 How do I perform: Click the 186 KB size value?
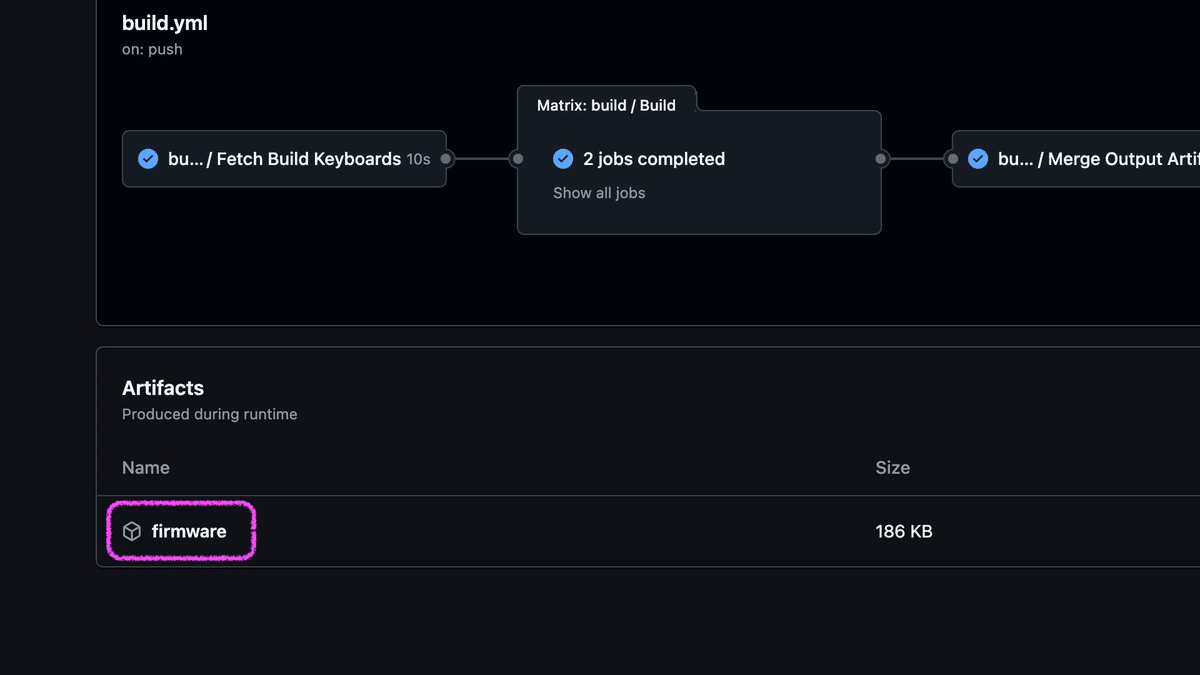[904, 532]
